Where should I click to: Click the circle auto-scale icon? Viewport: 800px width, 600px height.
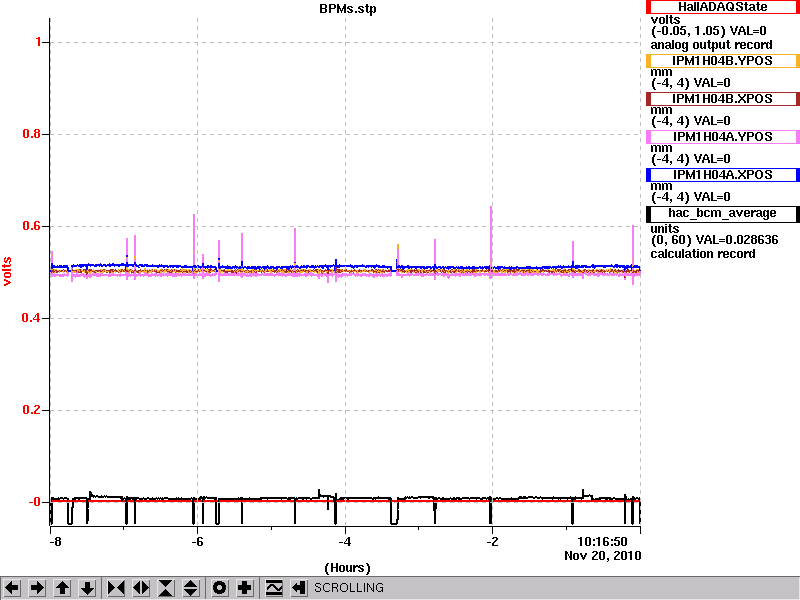click(219, 588)
